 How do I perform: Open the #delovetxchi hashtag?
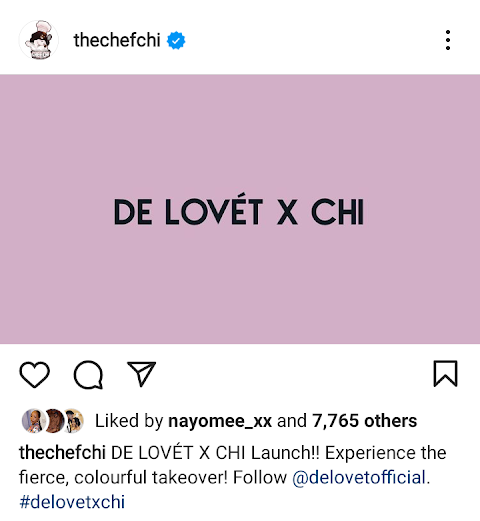72,502
